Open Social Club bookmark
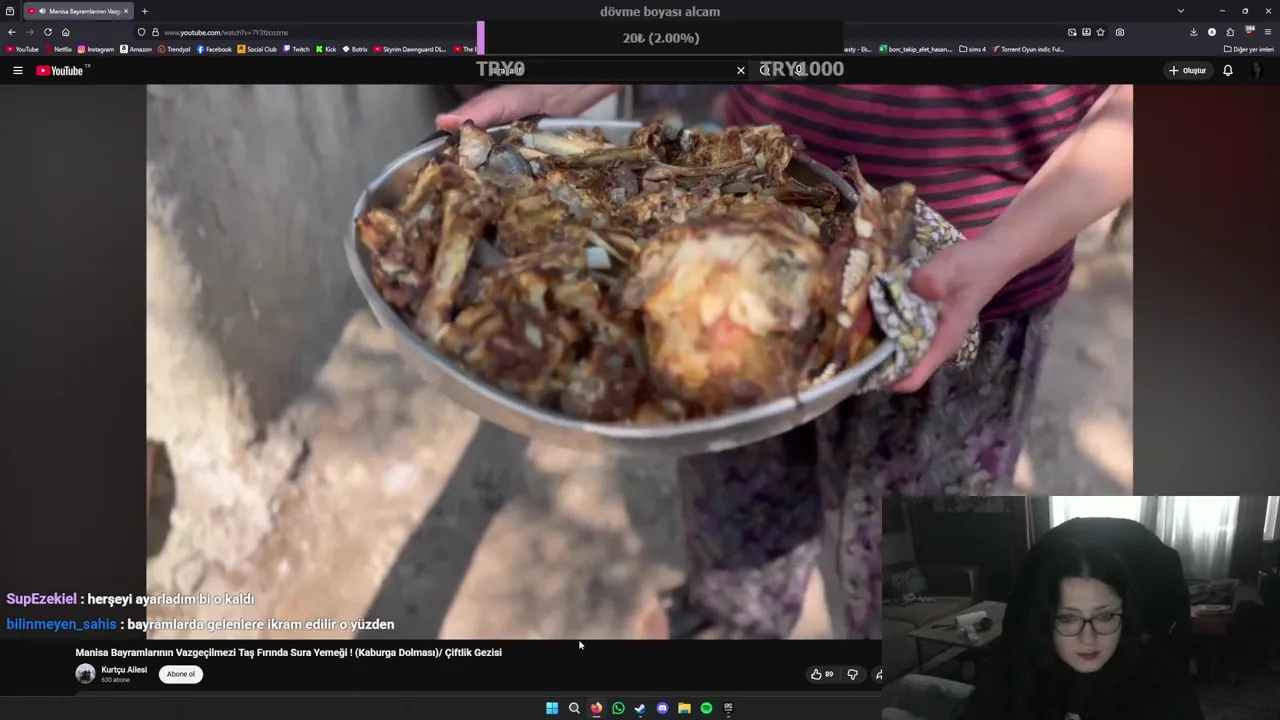This screenshot has width=1280, height=720. (257, 49)
